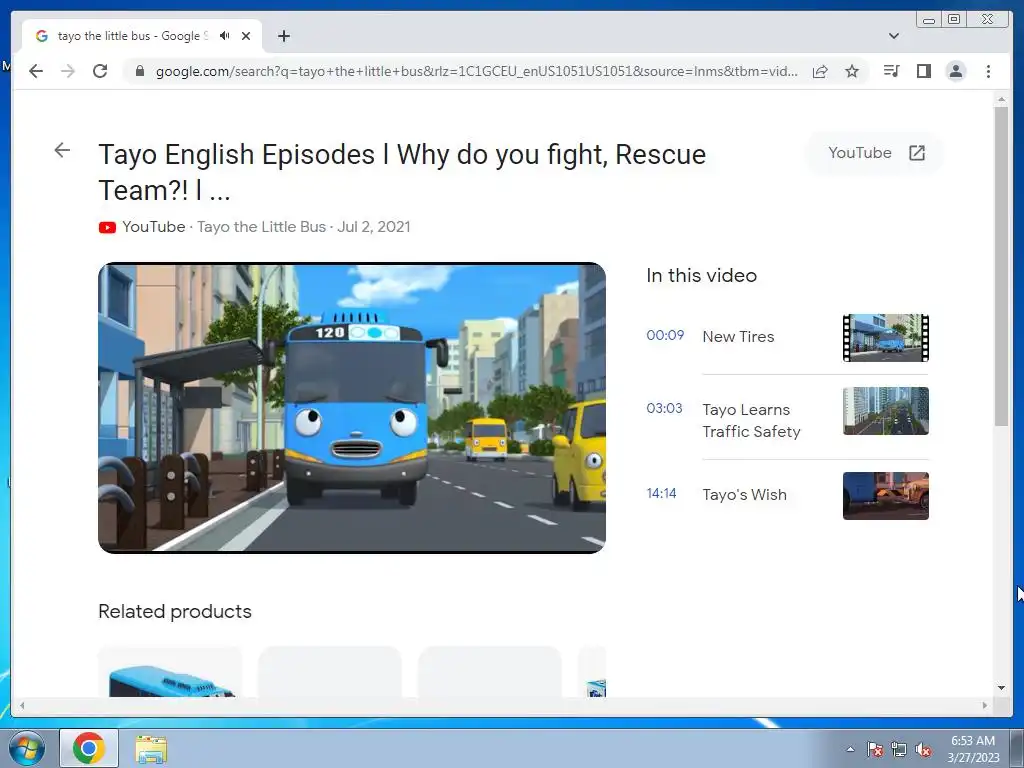Click the vertical scrollbar thumb
Viewport: 1024px width, 768px height.
[1001, 266]
